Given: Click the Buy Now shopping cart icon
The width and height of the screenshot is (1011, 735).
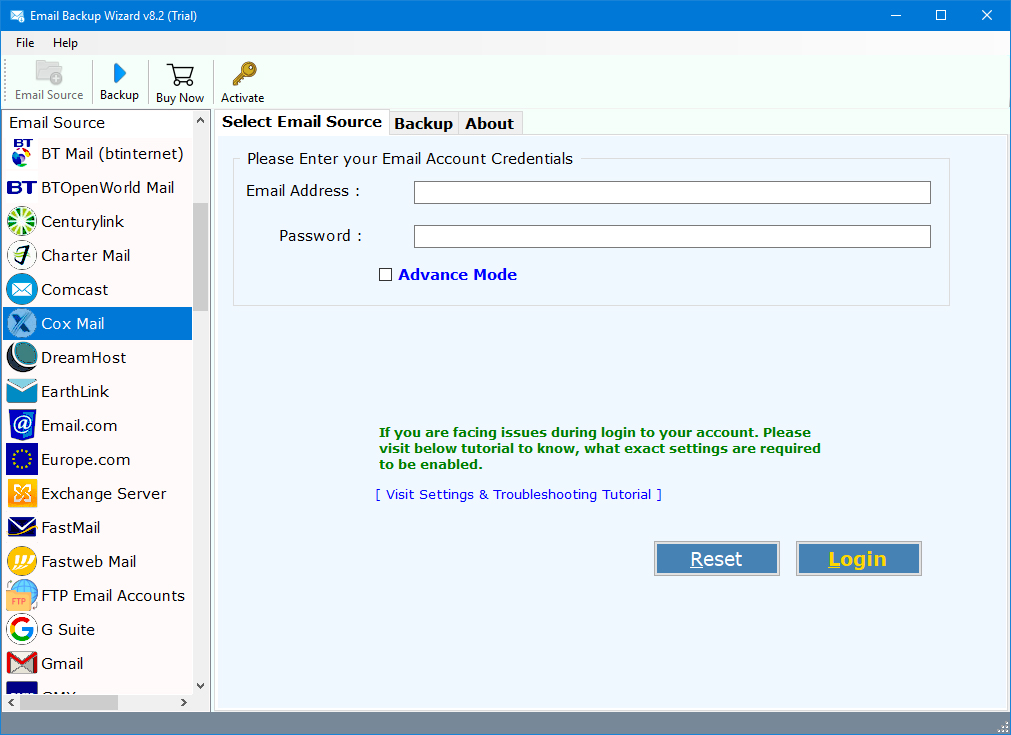Looking at the screenshot, I should pyautogui.click(x=180, y=75).
